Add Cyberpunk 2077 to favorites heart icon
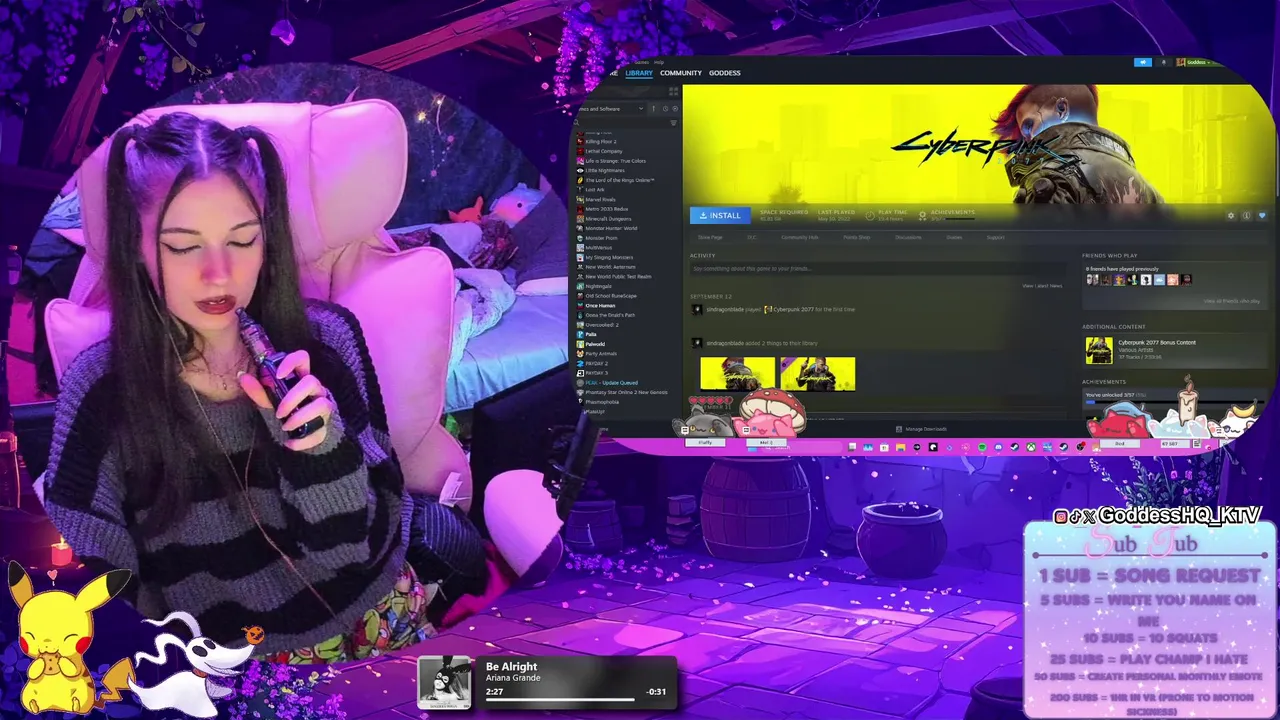This screenshot has width=1280, height=720. point(1261,216)
